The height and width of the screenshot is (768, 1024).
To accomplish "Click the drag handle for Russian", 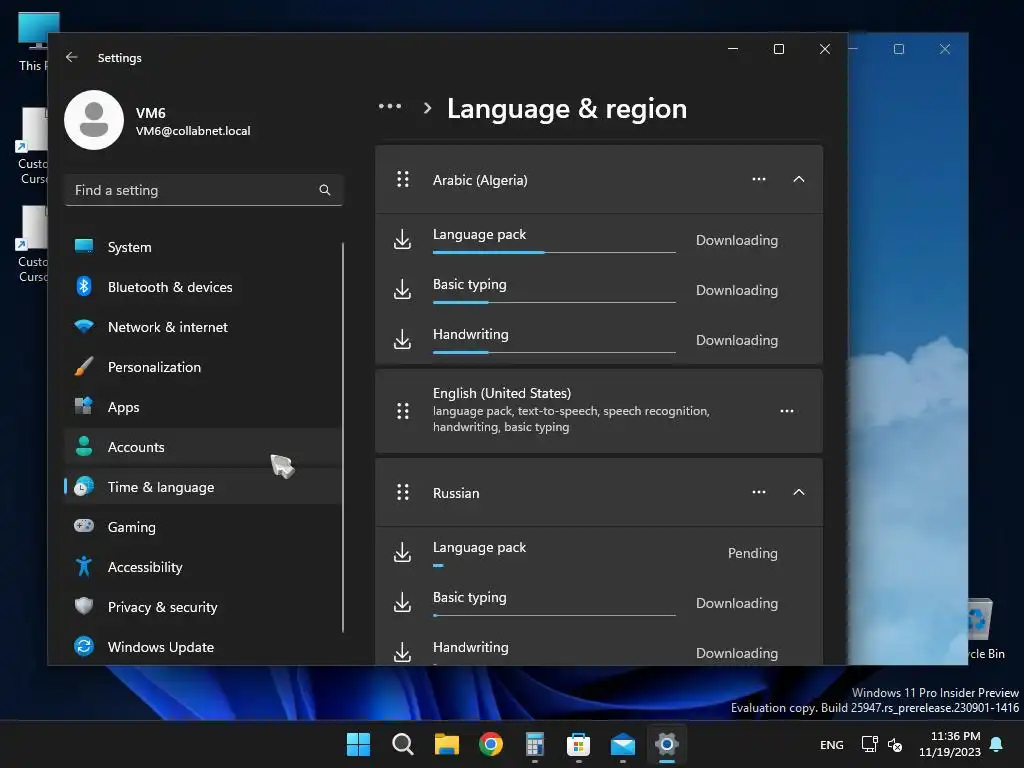I will [403, 492].
